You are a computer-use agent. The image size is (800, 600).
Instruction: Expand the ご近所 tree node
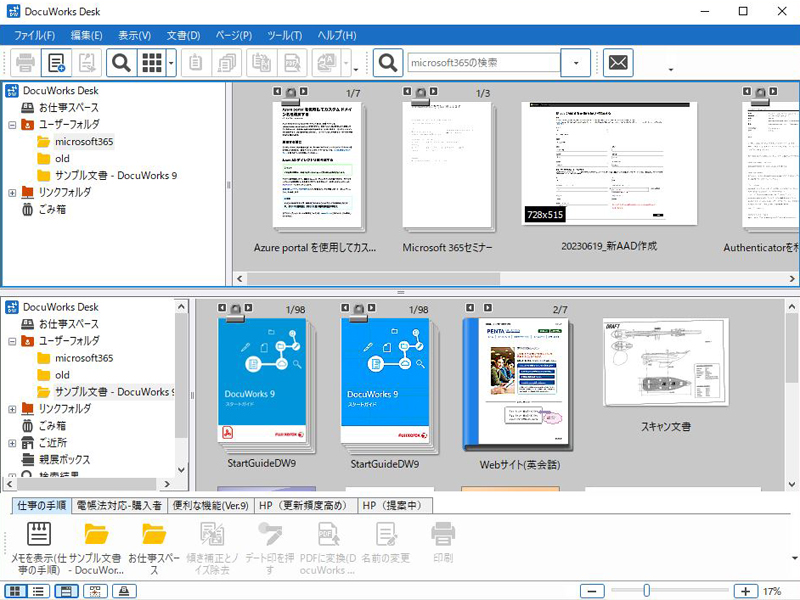[12, 443]
